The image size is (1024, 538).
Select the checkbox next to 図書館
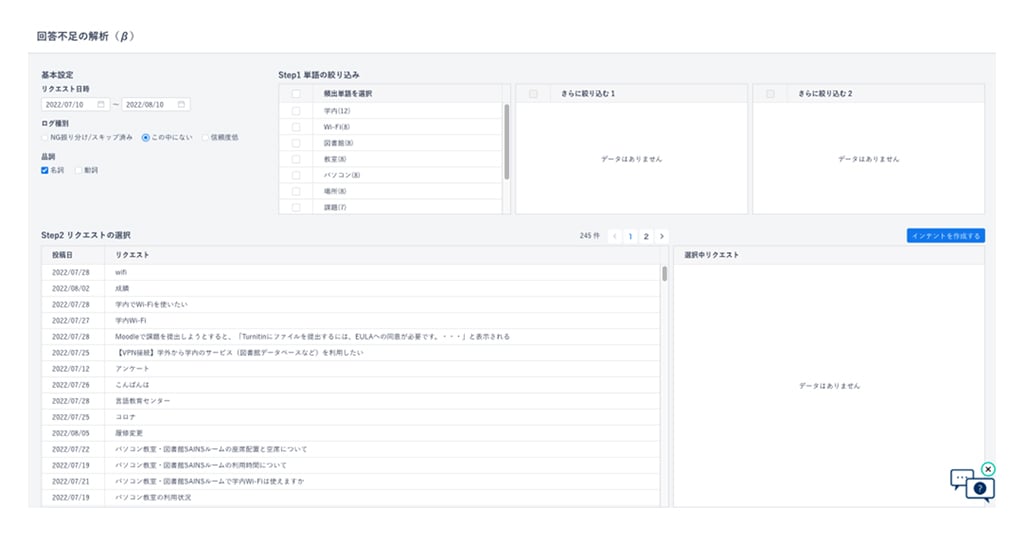295,143
